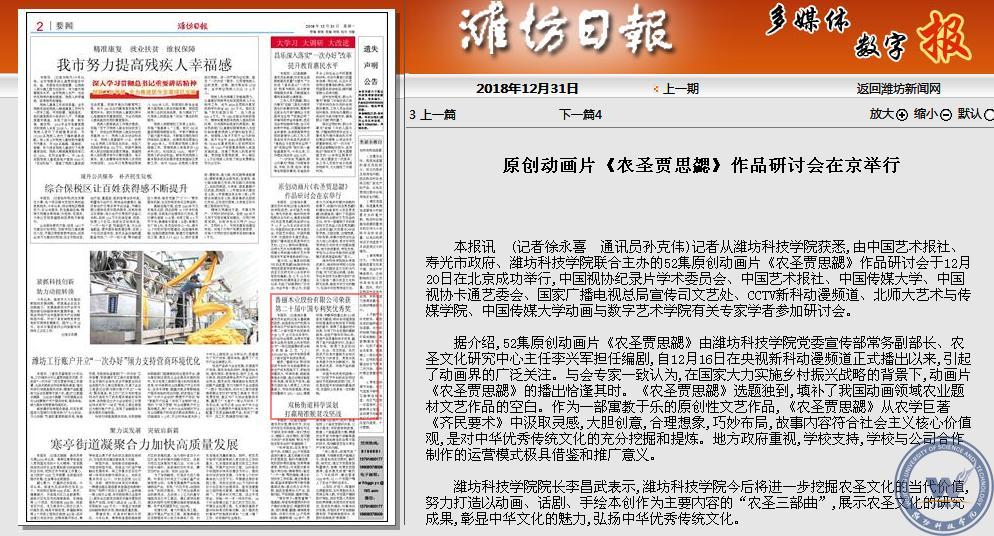Open thumbnail article 综合保税区让百姓获得感不断提升
The image size is (994, 536).
pos(116,188)
